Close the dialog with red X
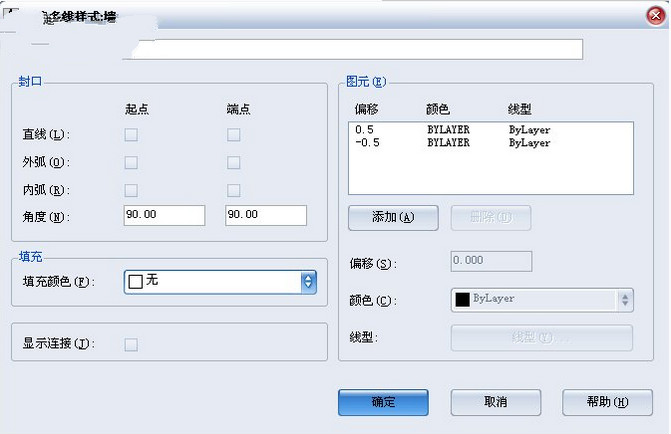671x434 pixels. [x=656, y=16]
